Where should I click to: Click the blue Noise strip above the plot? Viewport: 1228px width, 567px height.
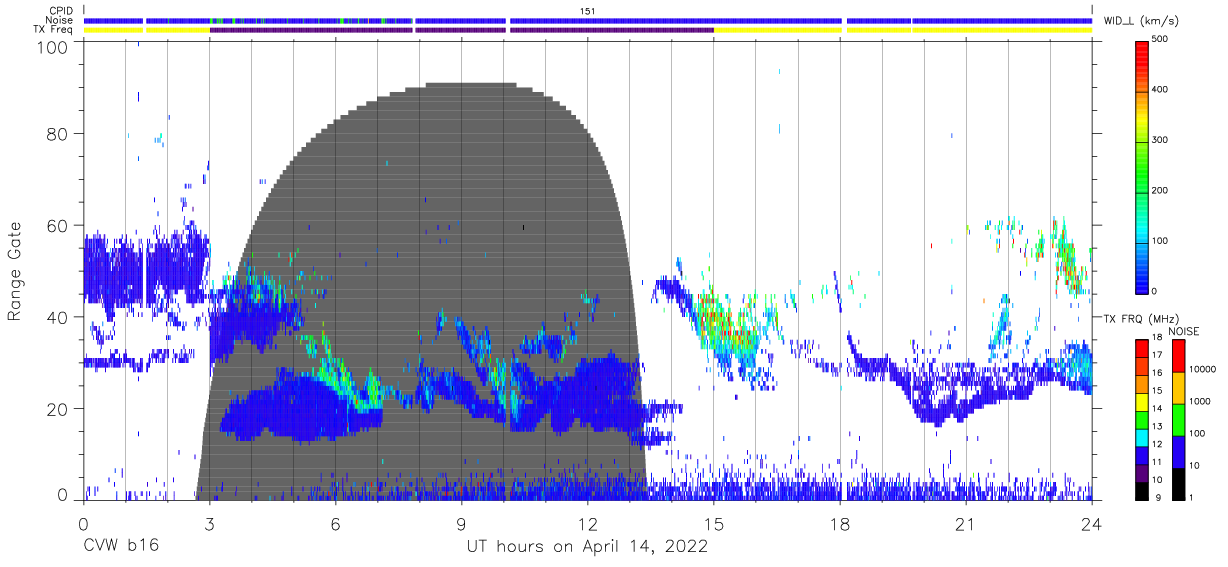[588, 20]
